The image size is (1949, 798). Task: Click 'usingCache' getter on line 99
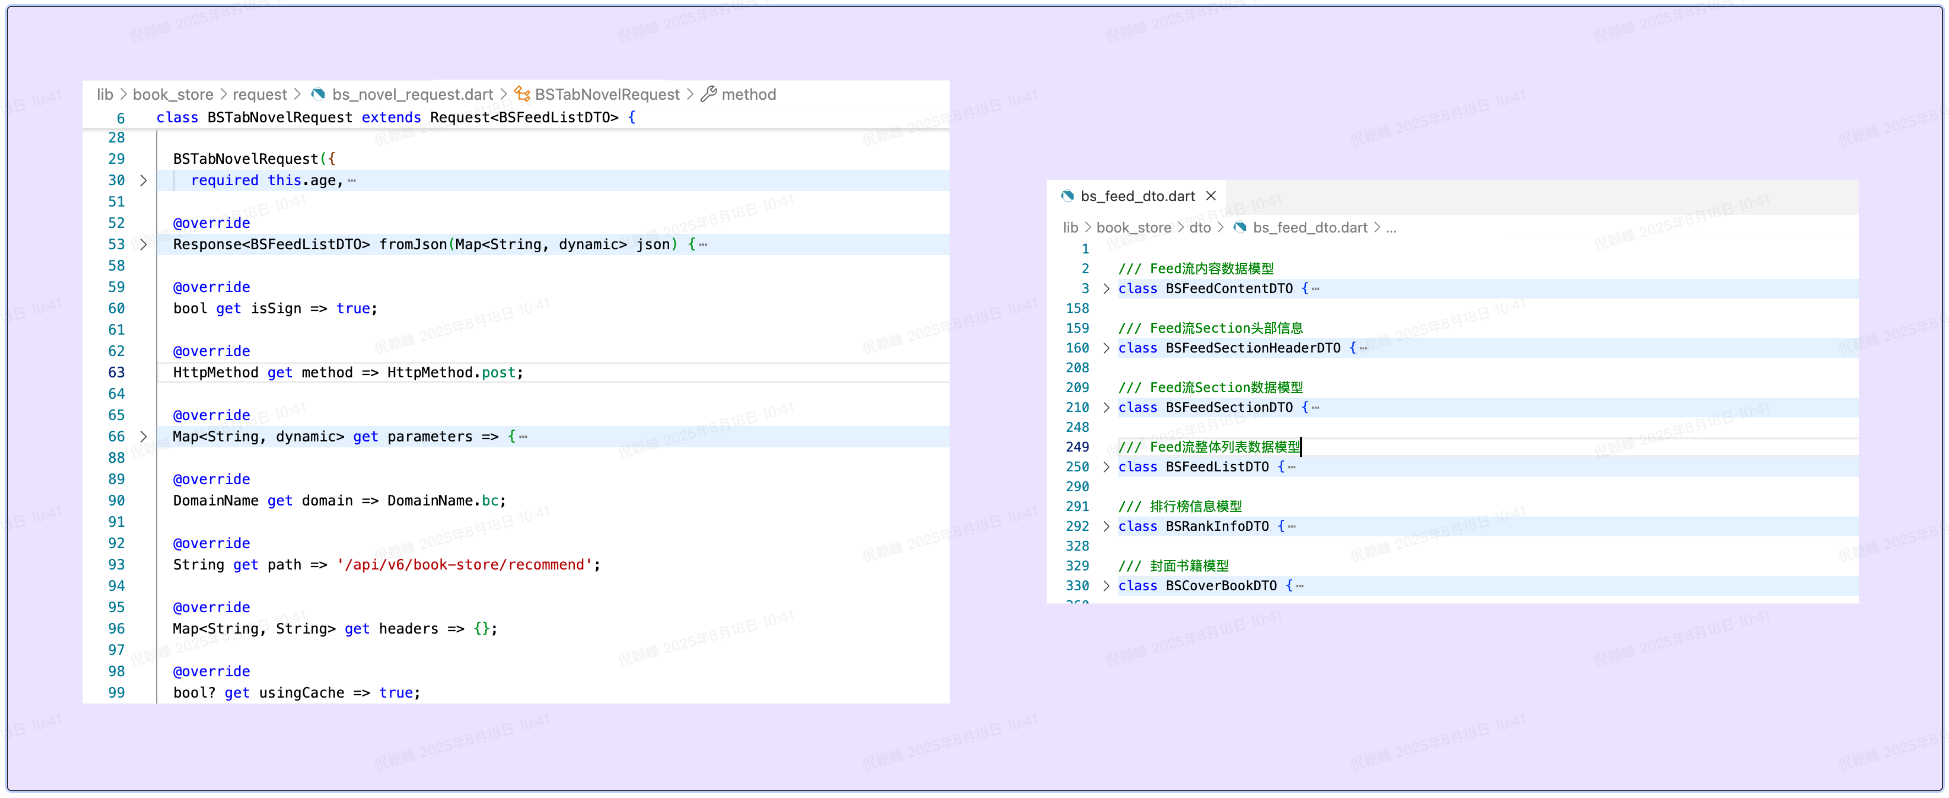click(301, 693)
